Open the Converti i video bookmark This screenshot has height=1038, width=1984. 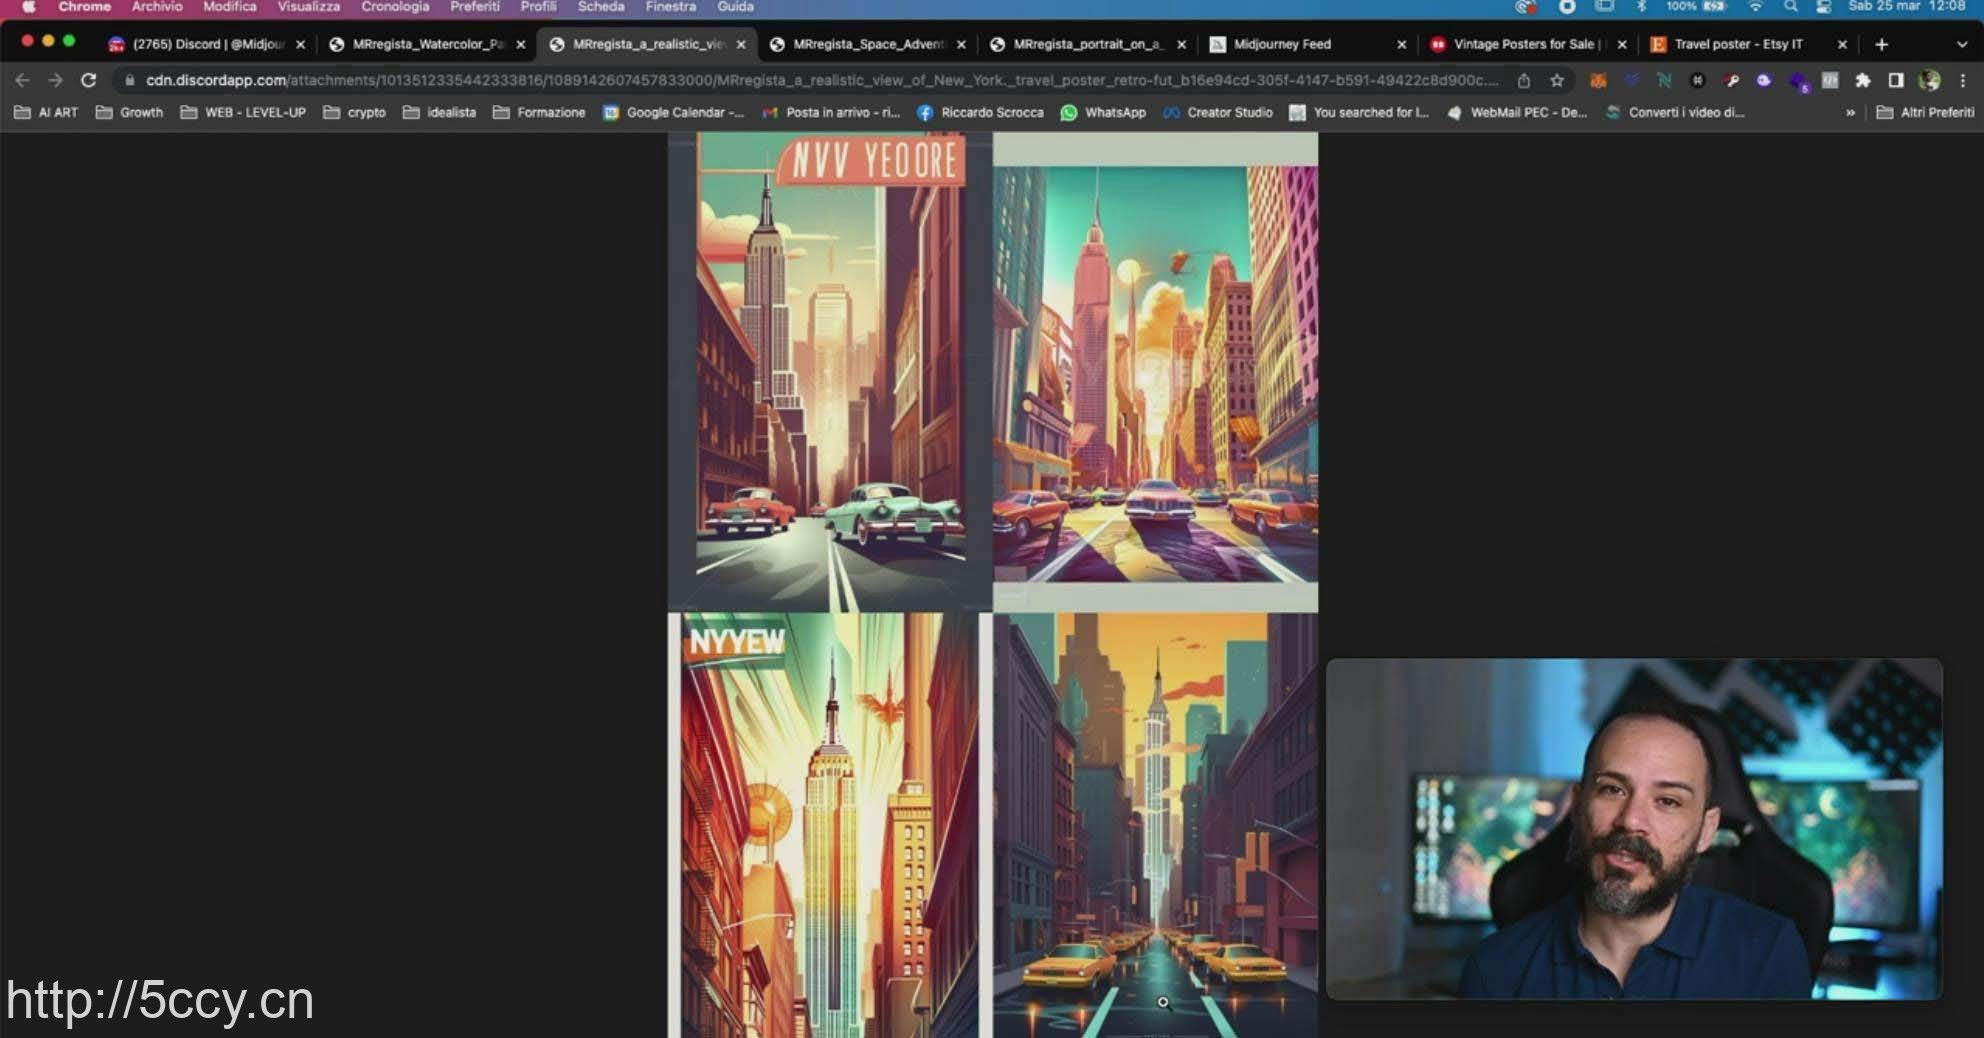(x=1675, y=112)
